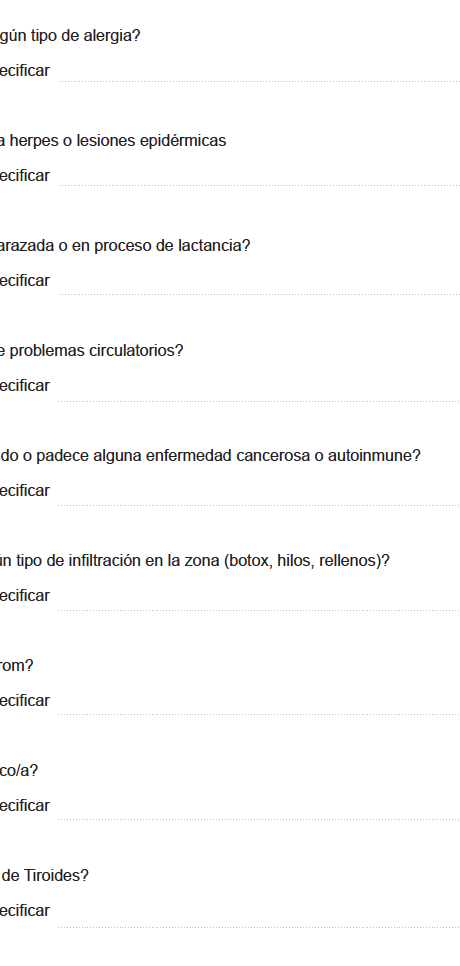Click the Especificar label under the Tiroides question

(25, 911)
